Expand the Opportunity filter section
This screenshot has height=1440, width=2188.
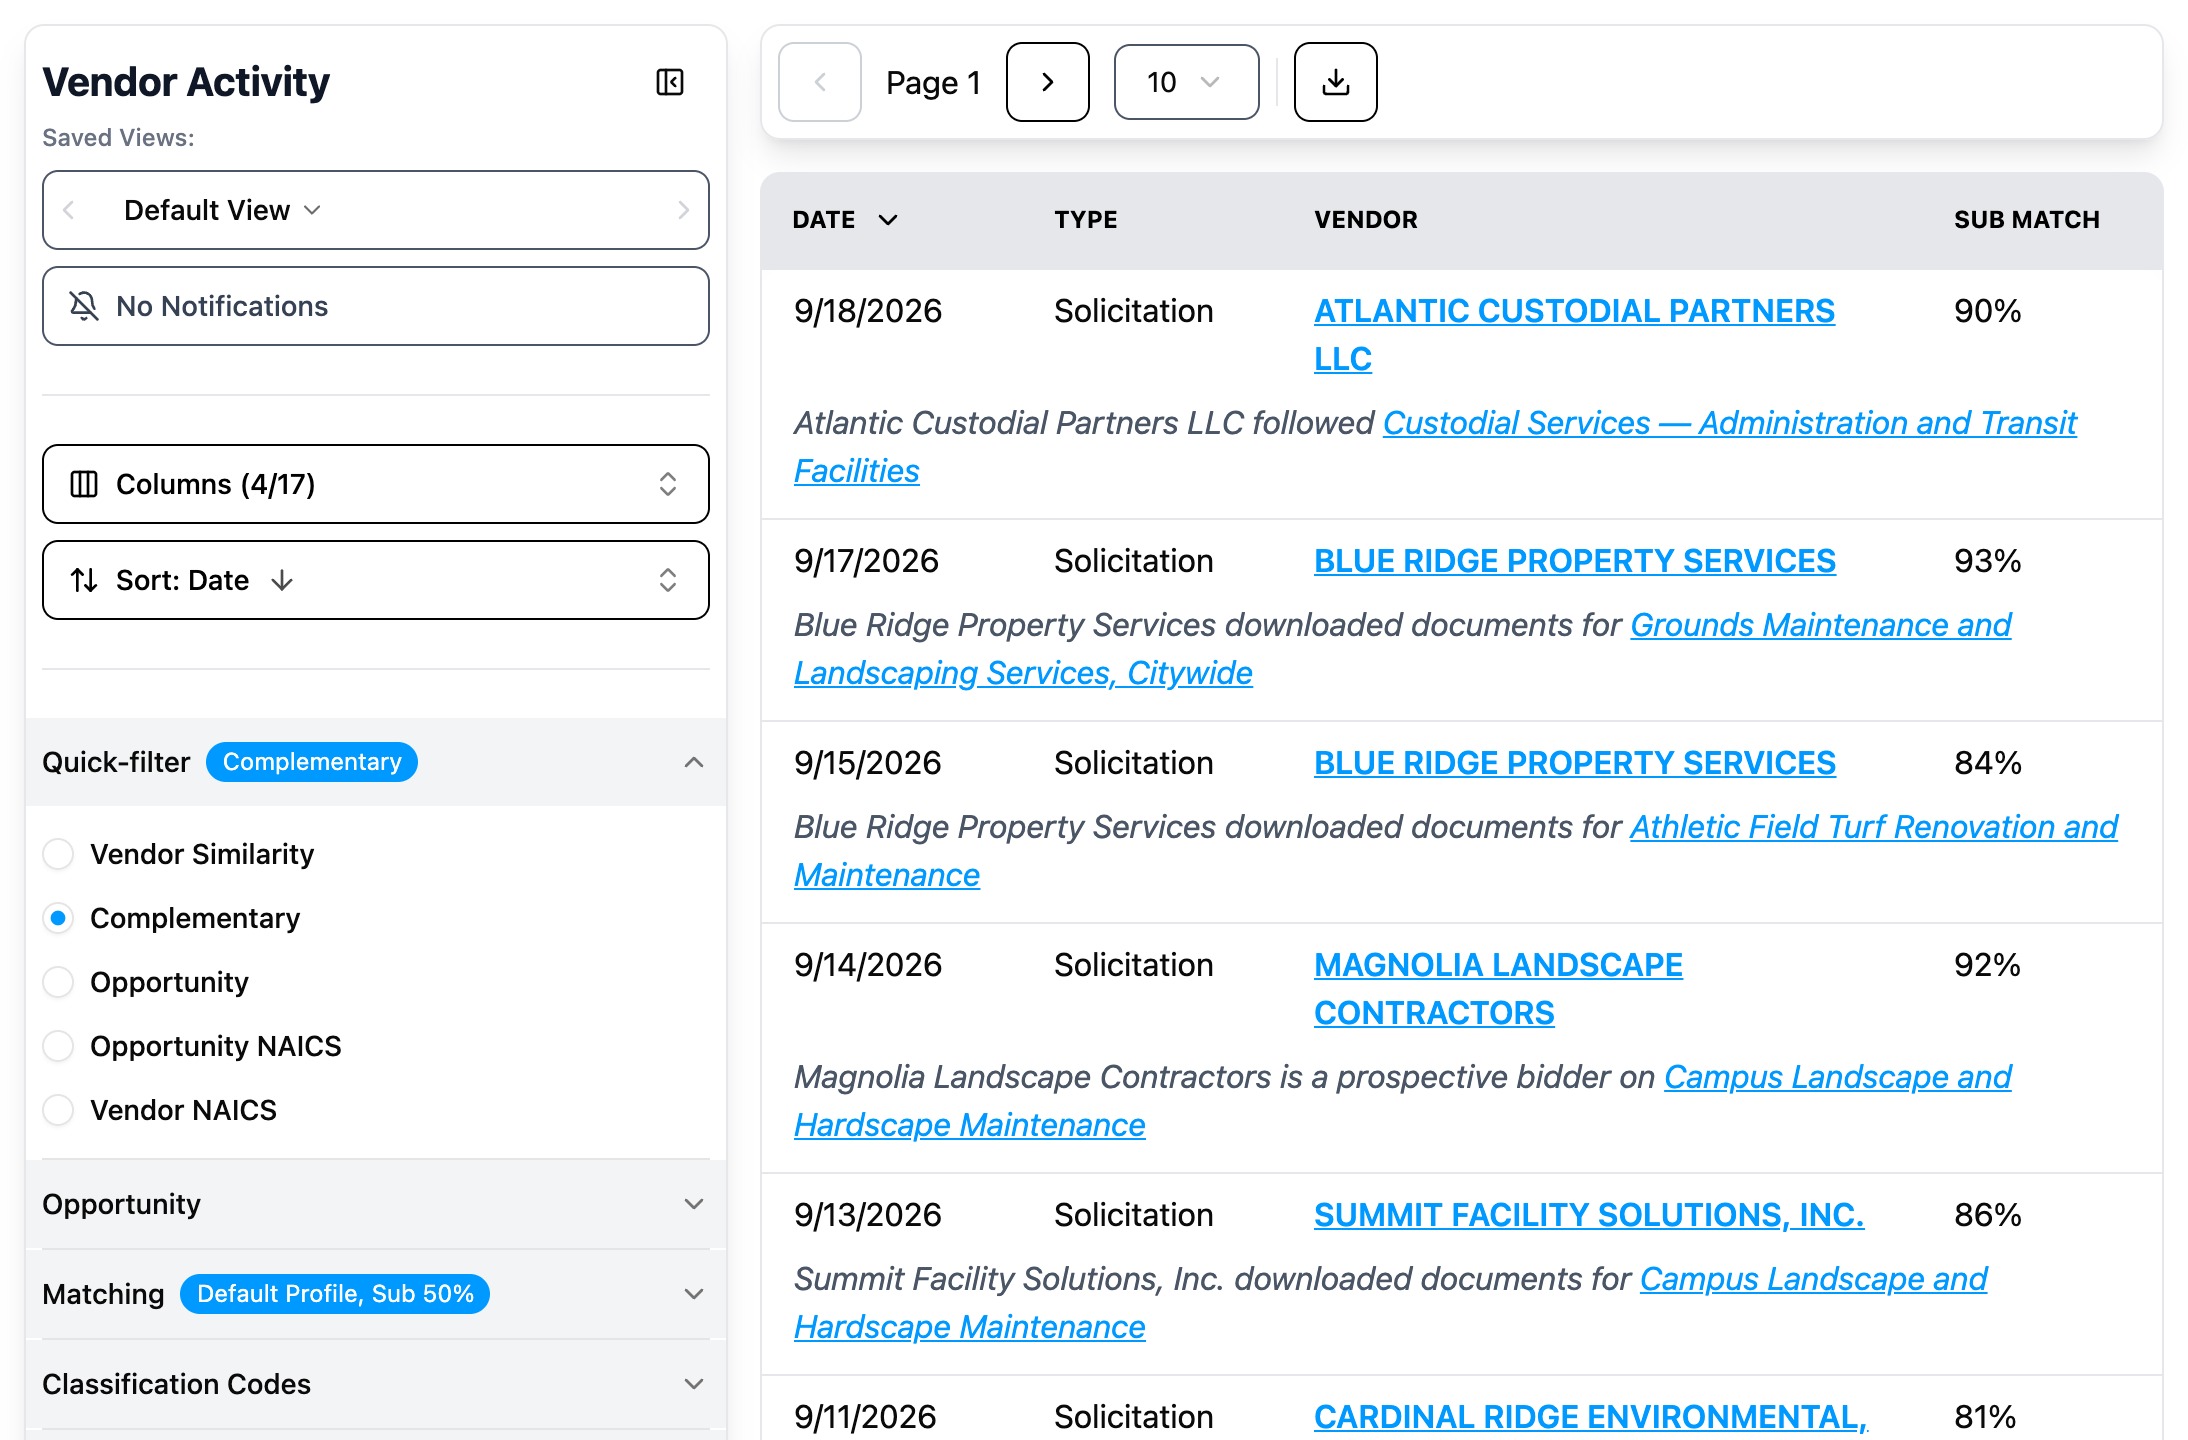[376, 1204]
